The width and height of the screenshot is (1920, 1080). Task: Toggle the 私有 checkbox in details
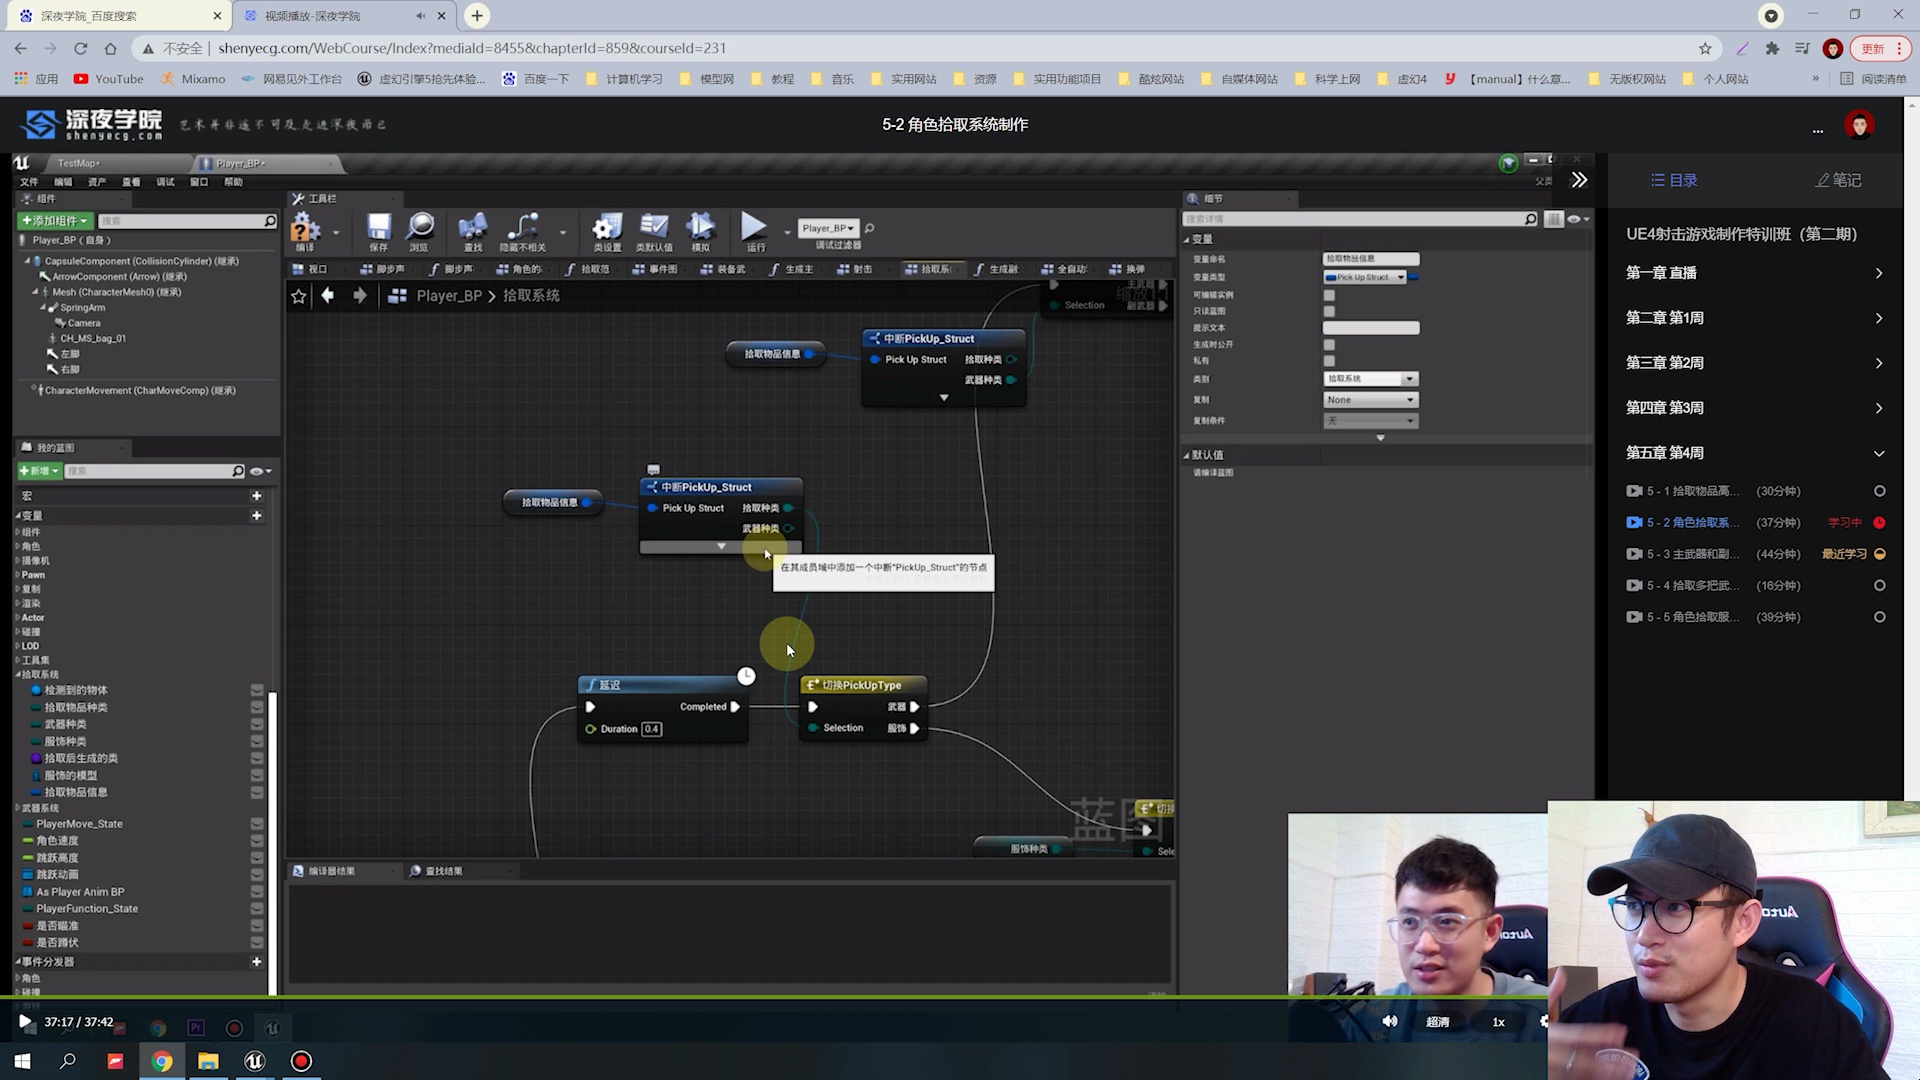tap(1329, 361)
